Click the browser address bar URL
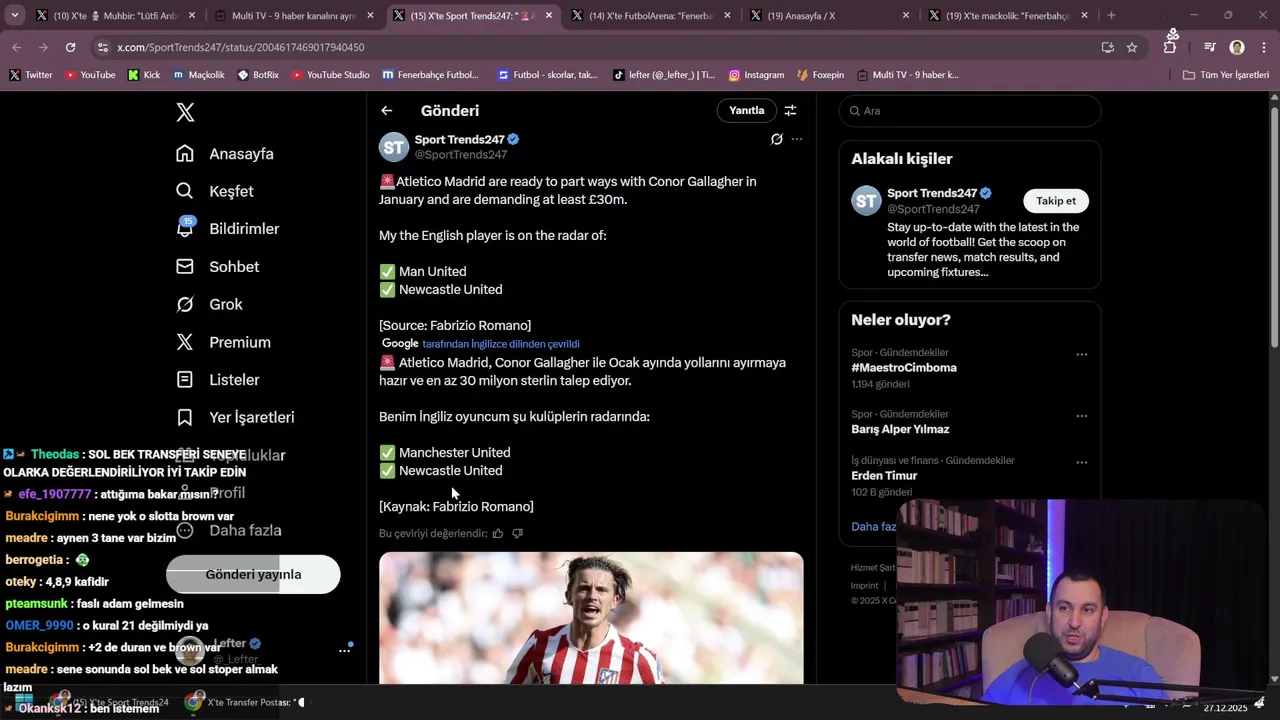 240,47
